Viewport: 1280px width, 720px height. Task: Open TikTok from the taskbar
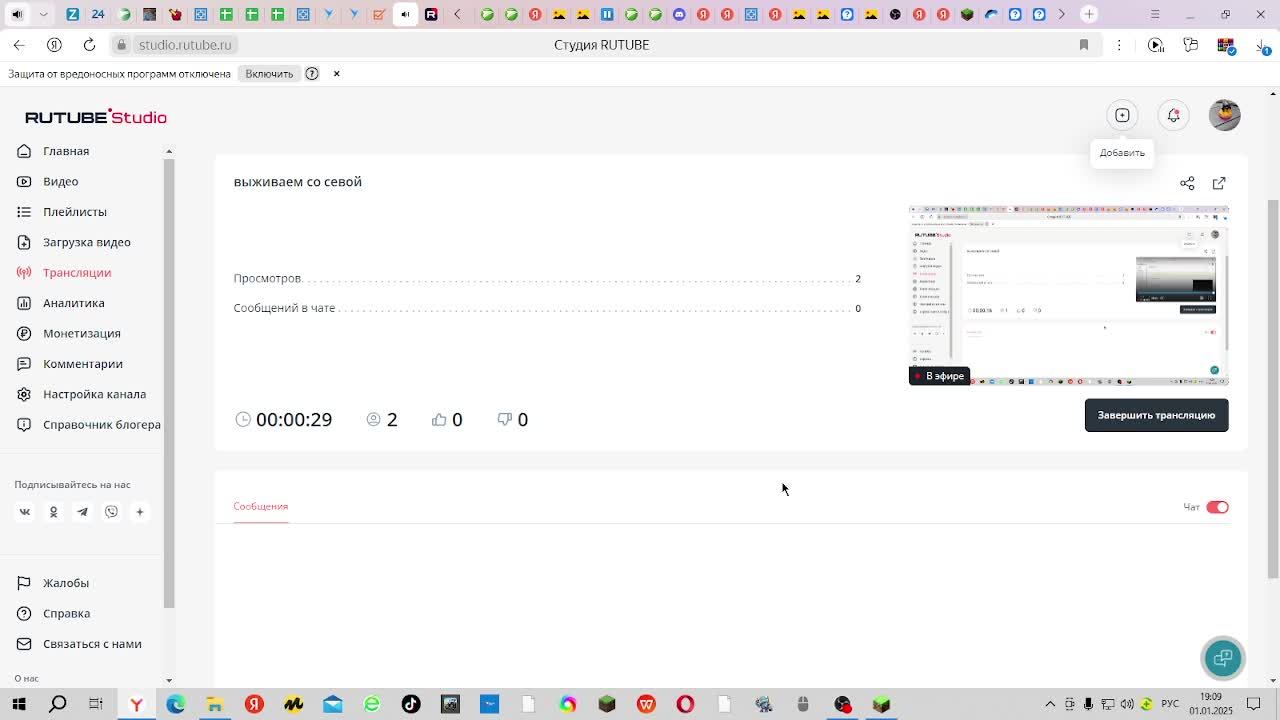point(411,704)
